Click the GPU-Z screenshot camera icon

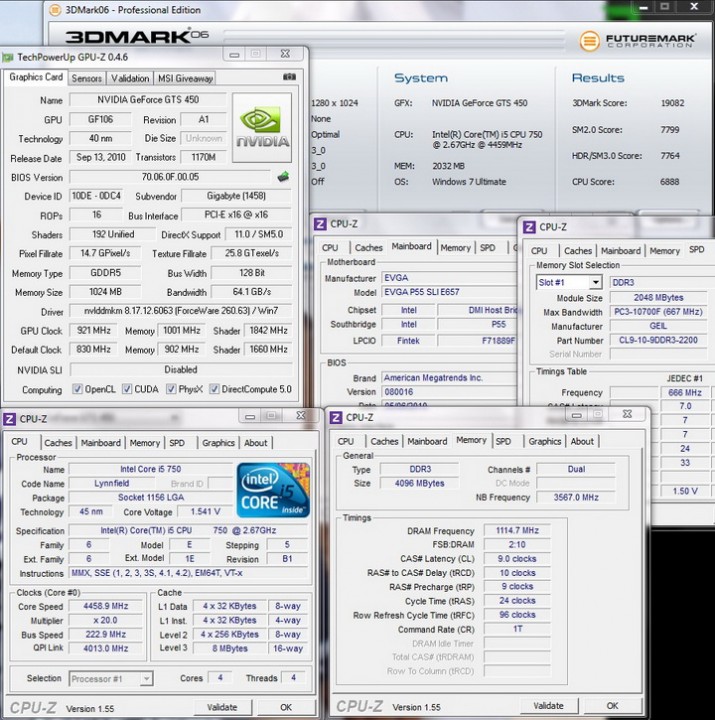point(289,77)
